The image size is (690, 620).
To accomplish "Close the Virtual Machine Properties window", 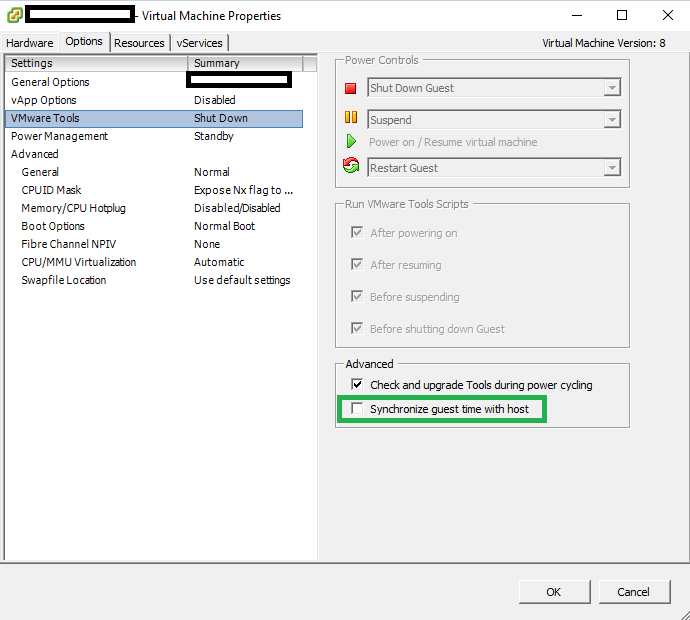I will (x=668, y=15).
